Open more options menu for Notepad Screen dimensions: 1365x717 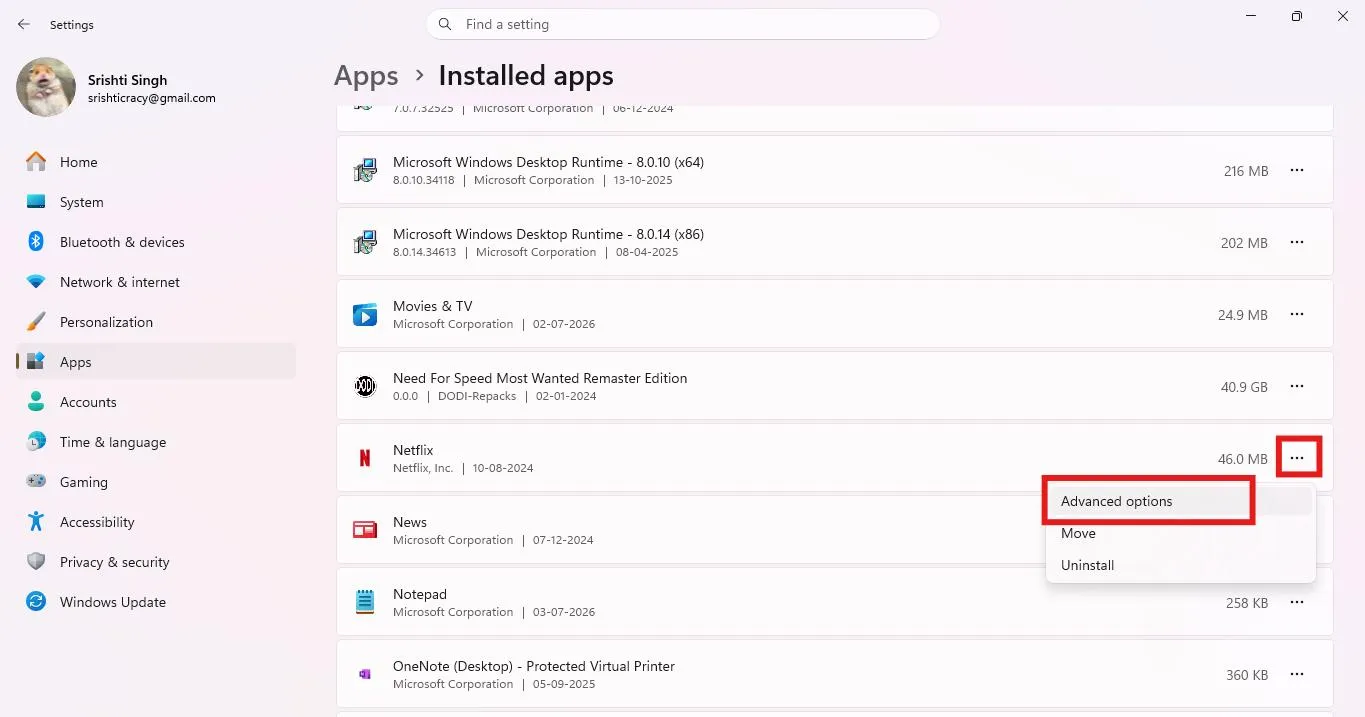pos(1297,602)
